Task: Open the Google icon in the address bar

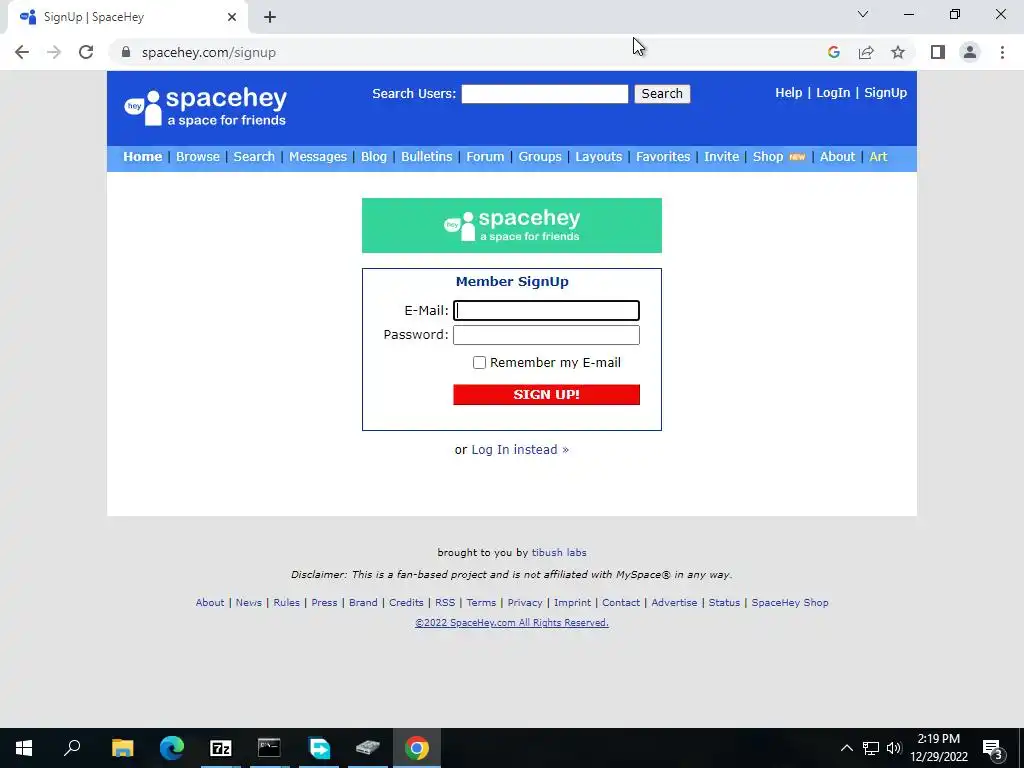Action: (x=833, y=52)
